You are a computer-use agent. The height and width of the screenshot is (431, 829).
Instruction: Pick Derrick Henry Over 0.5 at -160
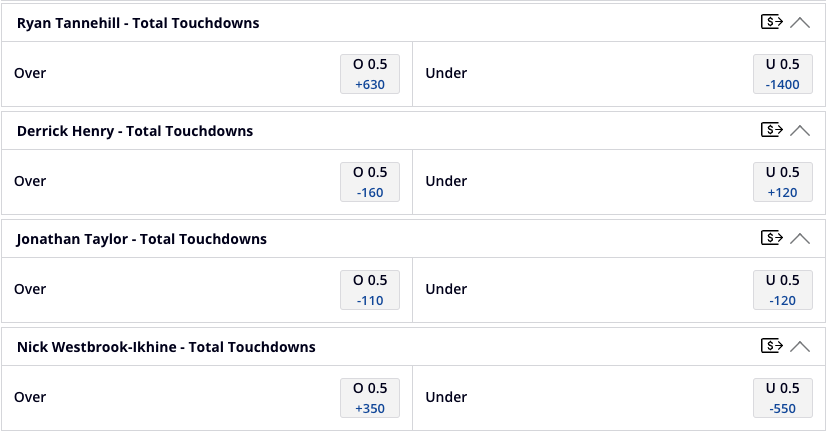[370, 182]
